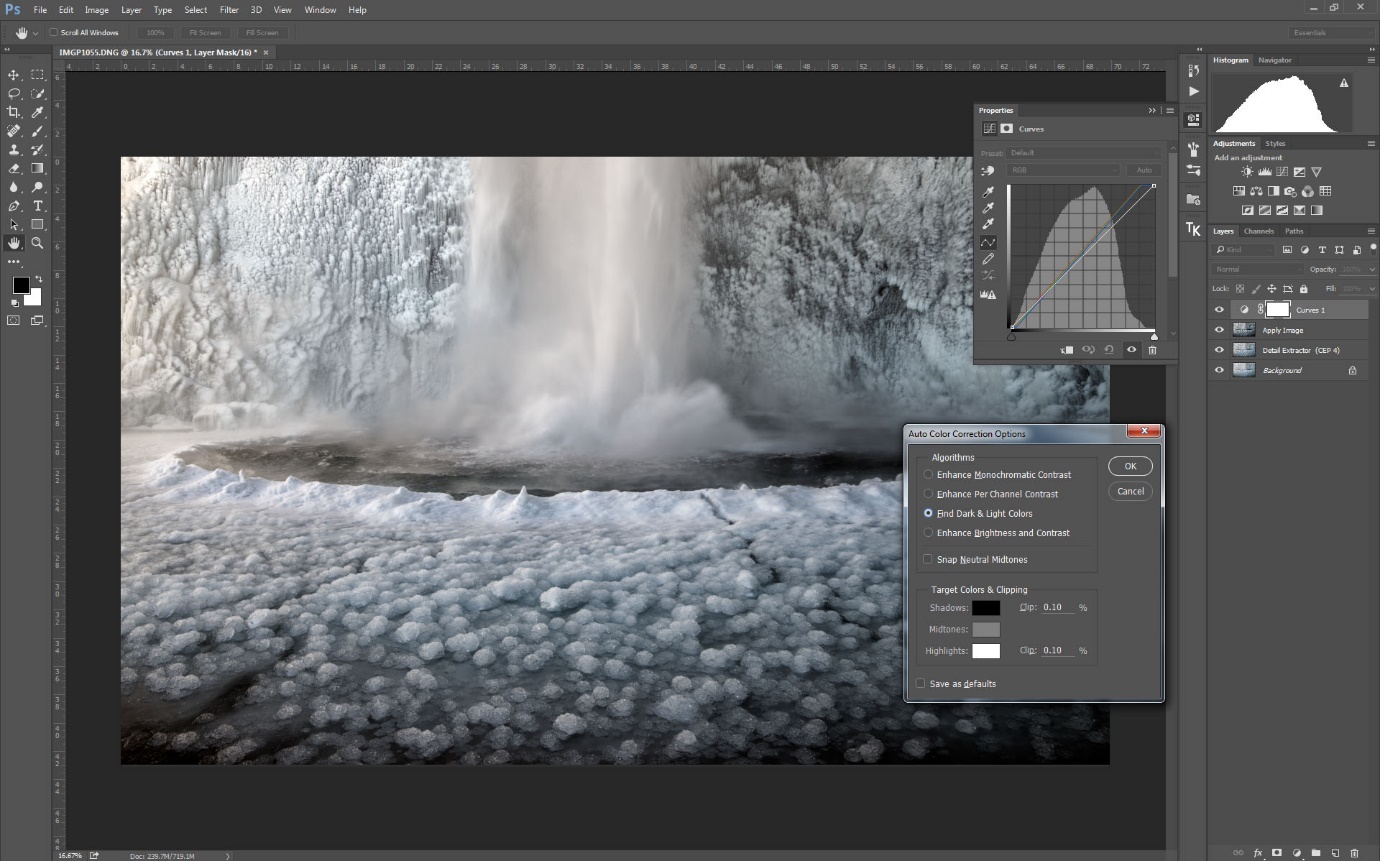Switch to the Paths tab
The image size is (1380, 861).
click(1294, 231)
